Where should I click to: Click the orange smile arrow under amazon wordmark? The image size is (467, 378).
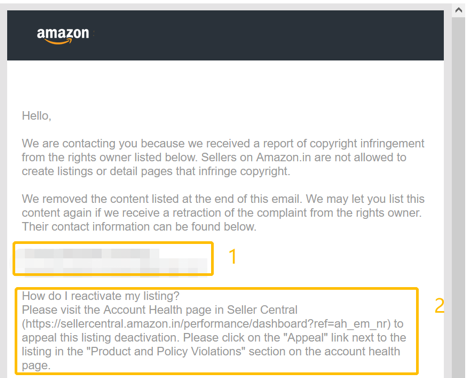(x=58, y=42)
